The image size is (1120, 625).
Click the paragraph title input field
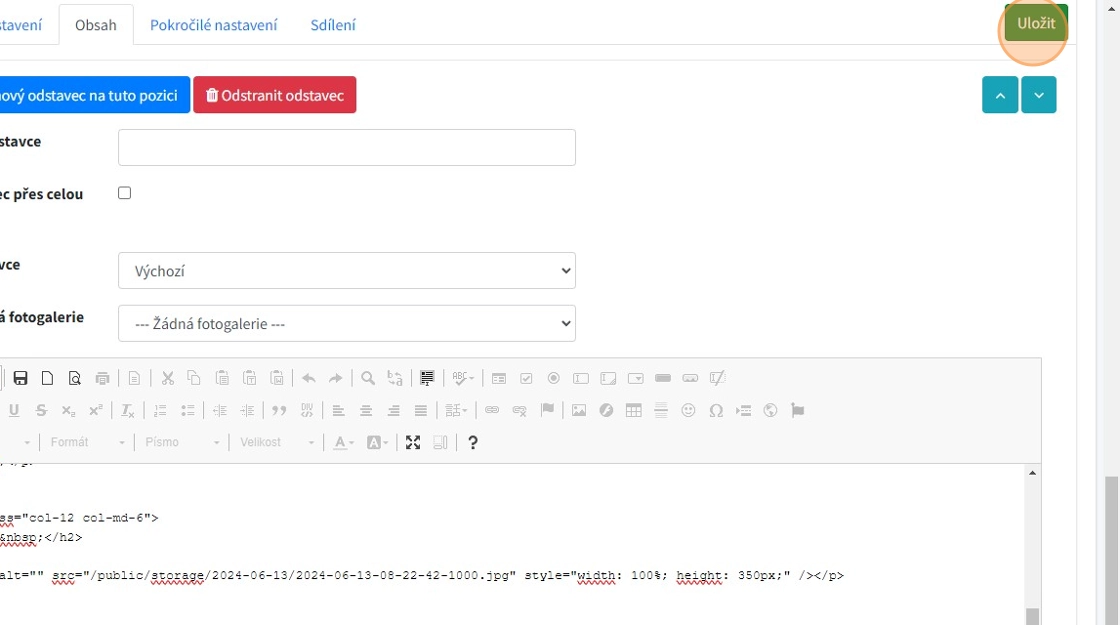click(346, 147)
